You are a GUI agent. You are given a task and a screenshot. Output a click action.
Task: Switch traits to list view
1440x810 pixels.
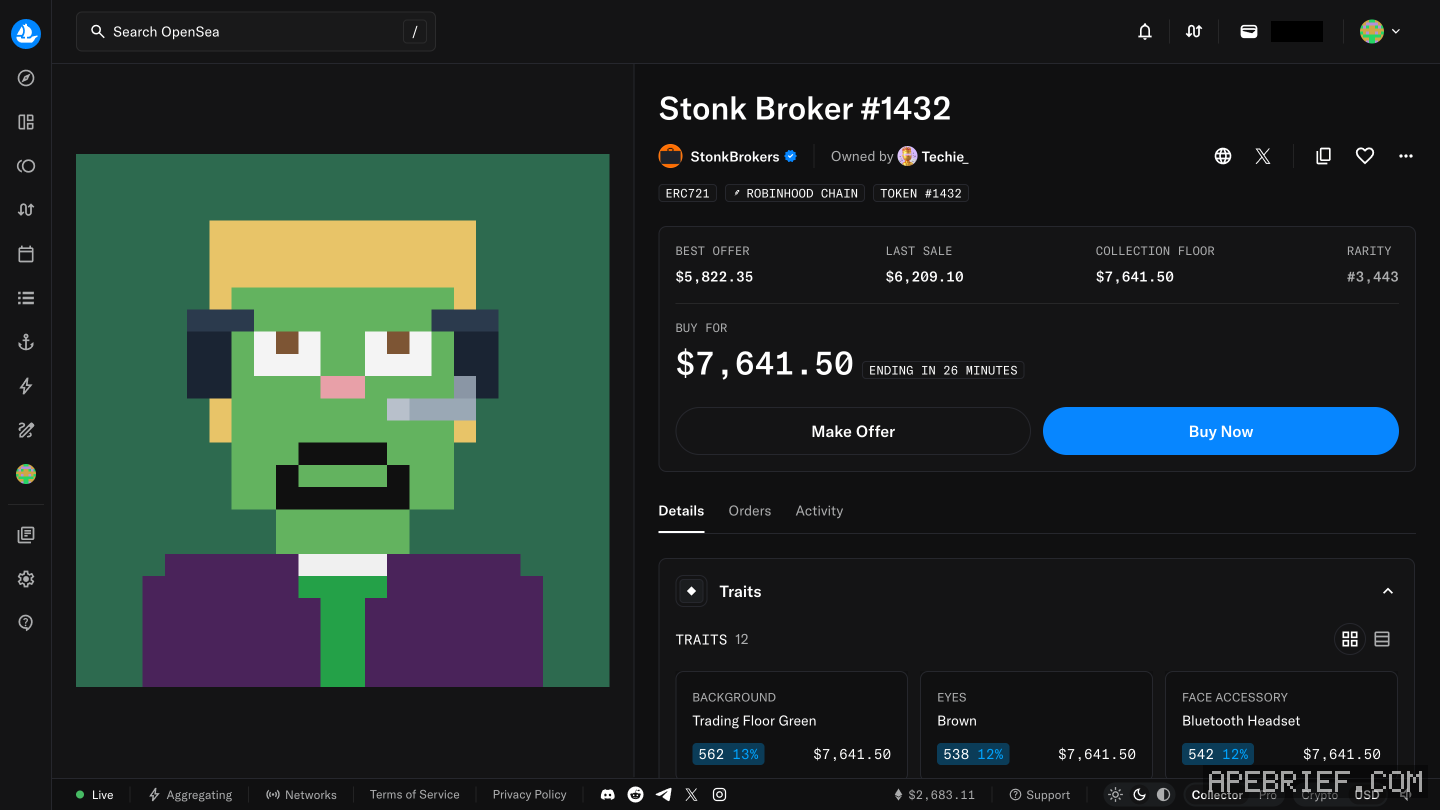[x=1382, y=639]
